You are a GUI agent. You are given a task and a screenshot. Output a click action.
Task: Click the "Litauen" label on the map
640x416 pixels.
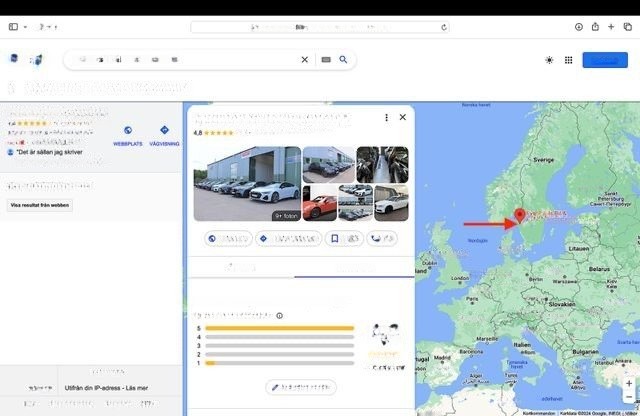pos(579,249)
